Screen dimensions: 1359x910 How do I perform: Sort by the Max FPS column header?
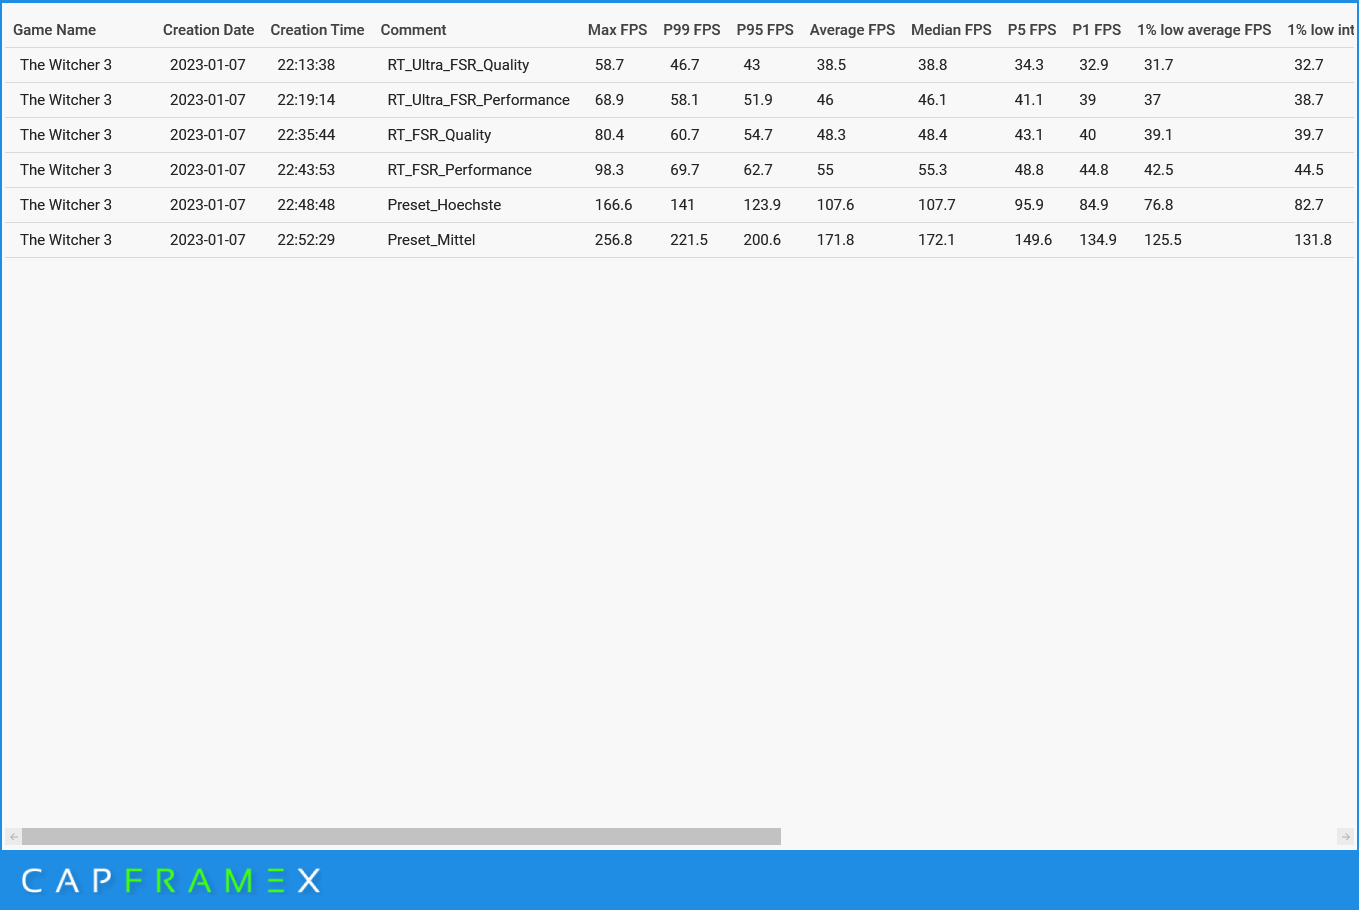point(617,30)
